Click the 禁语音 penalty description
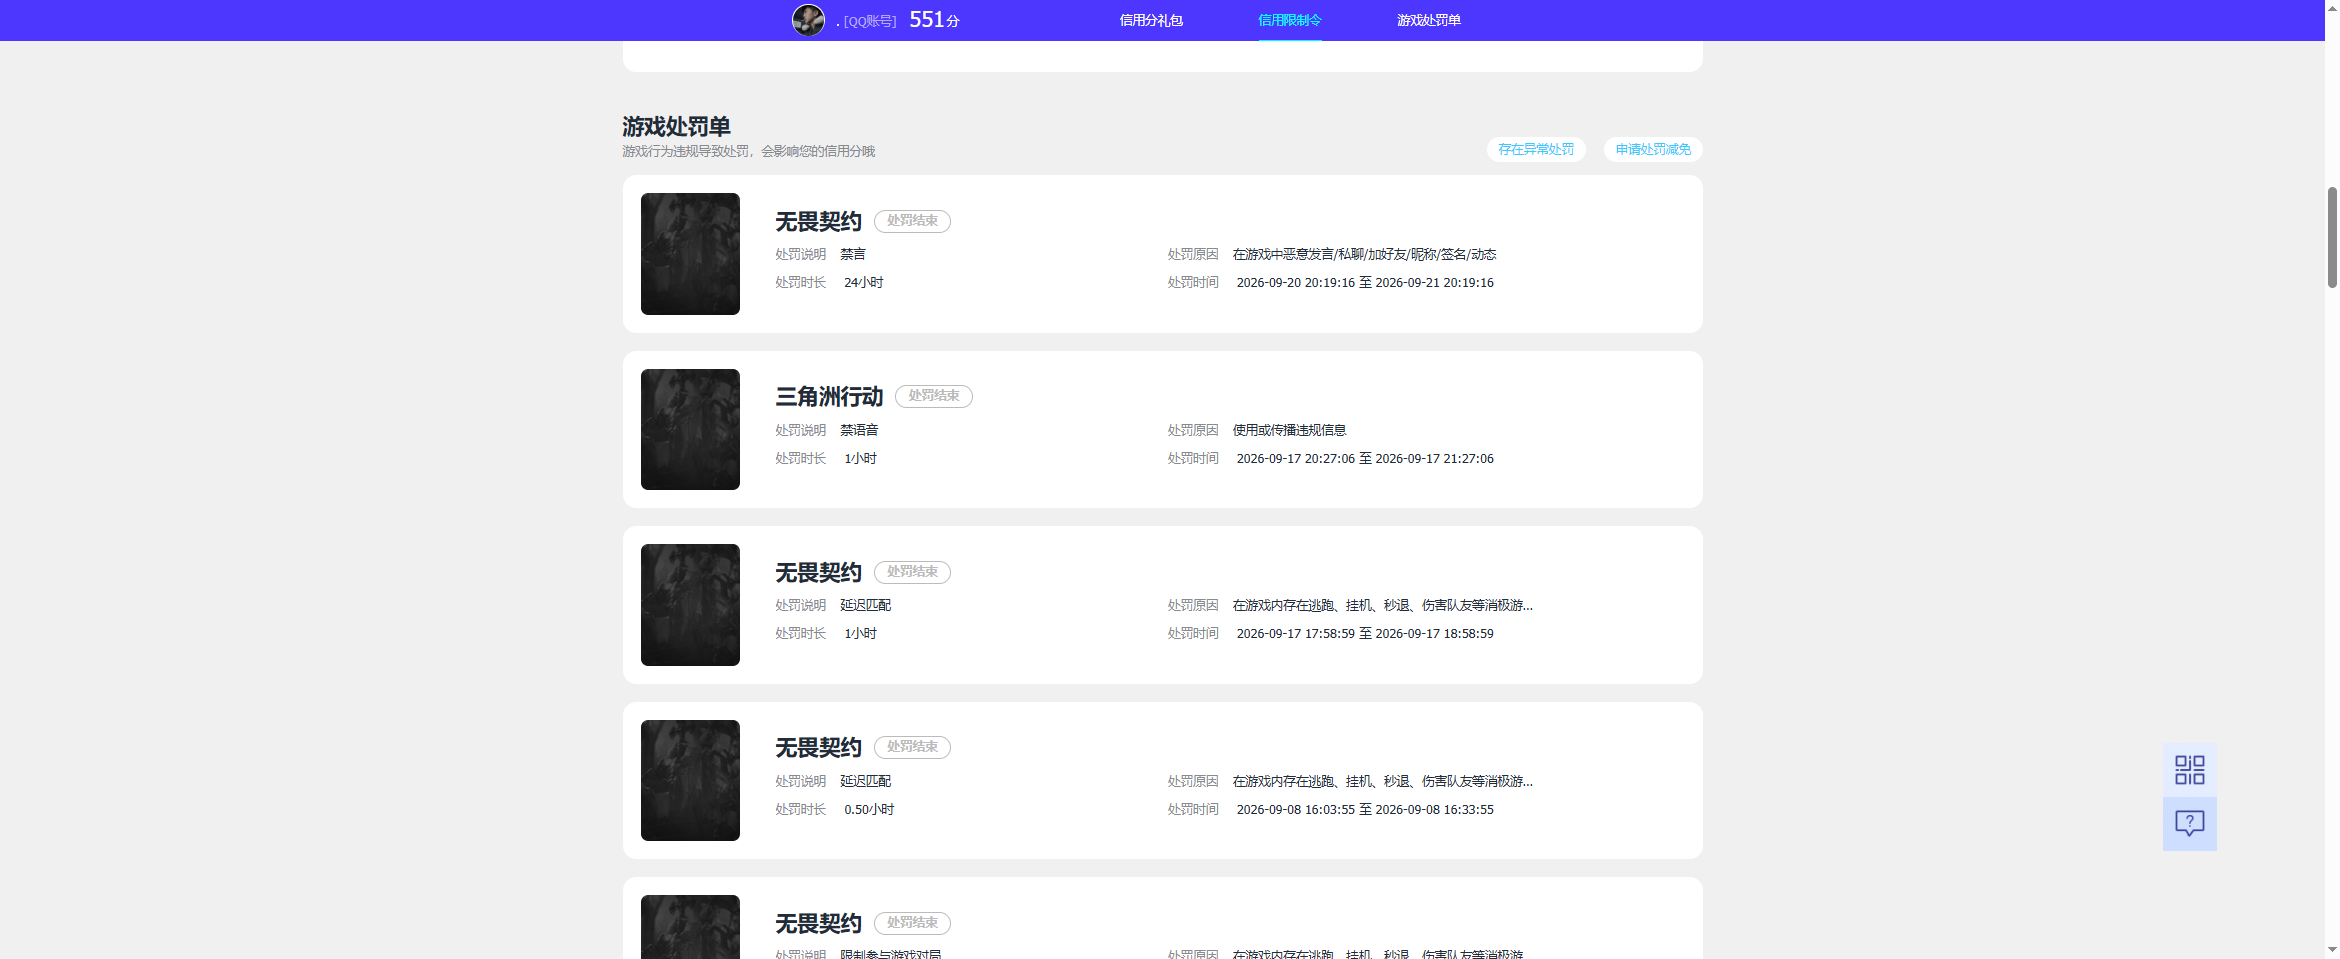2340x959 pixels. point(859,430)
